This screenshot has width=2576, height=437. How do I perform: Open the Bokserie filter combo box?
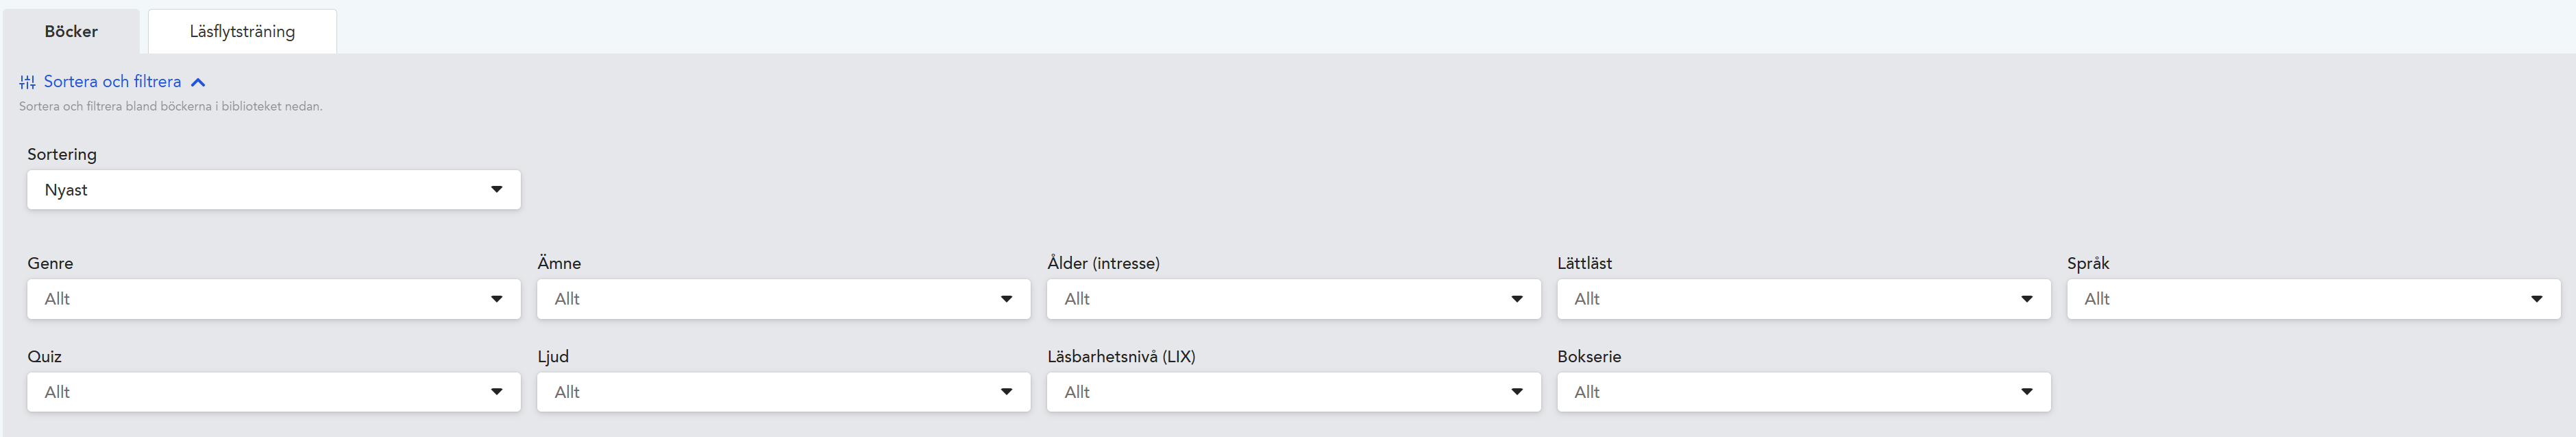(1804, 392)
